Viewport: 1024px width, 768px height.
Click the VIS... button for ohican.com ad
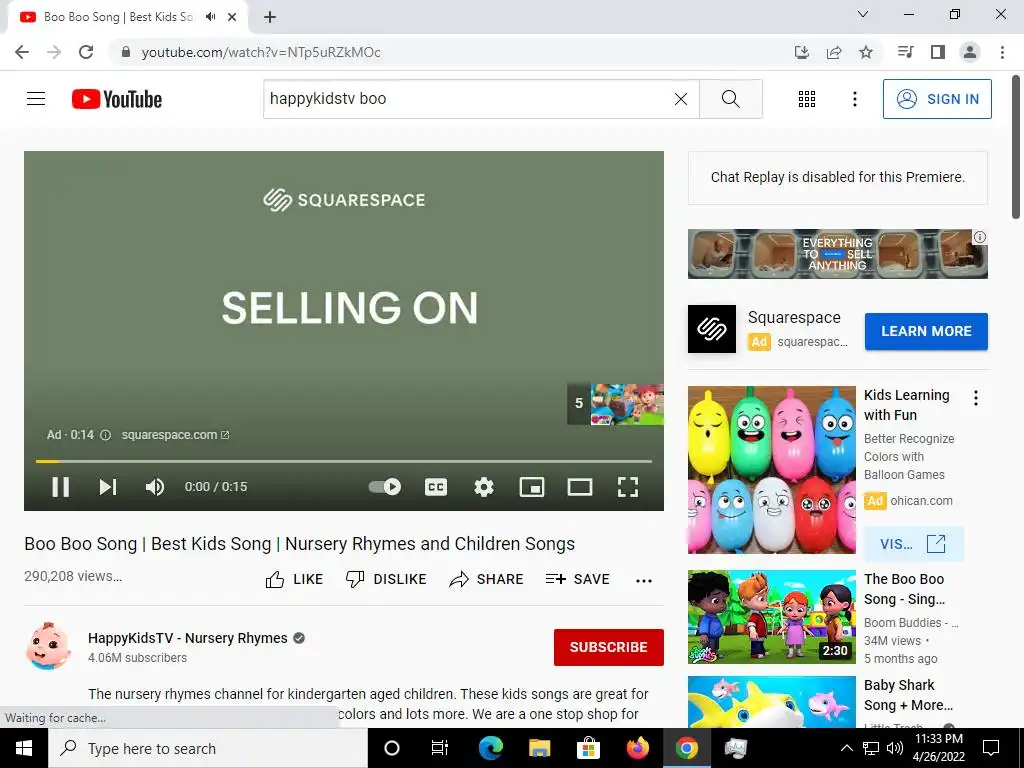pos(914,543)
